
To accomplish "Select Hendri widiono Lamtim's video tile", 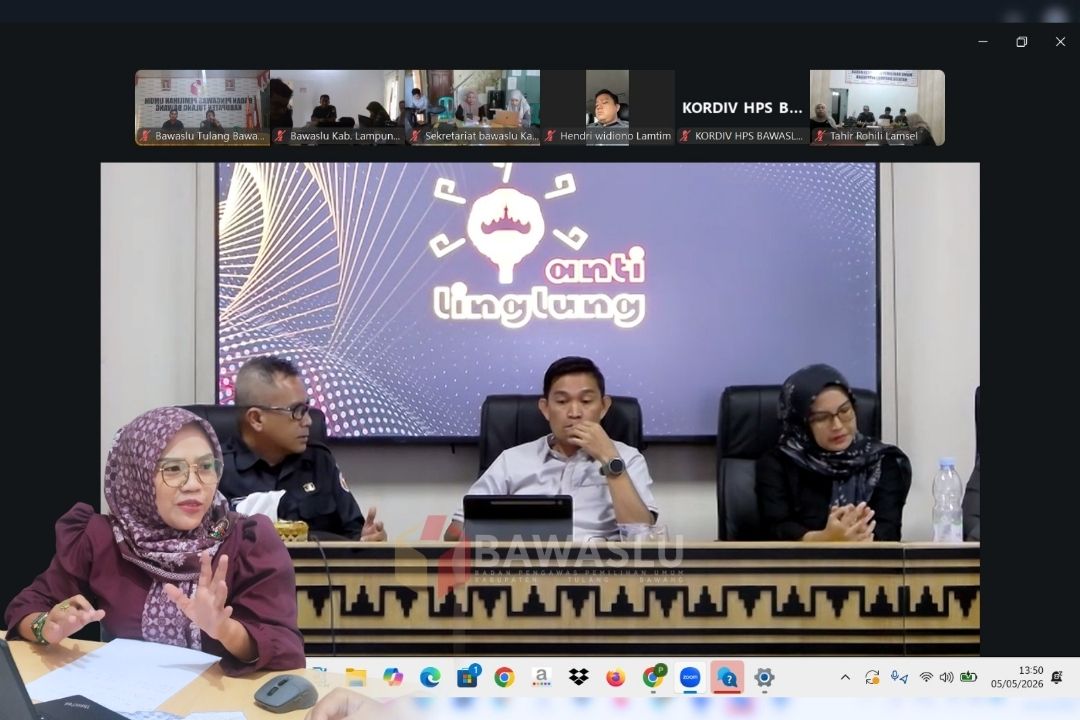I will click(608, 107).
